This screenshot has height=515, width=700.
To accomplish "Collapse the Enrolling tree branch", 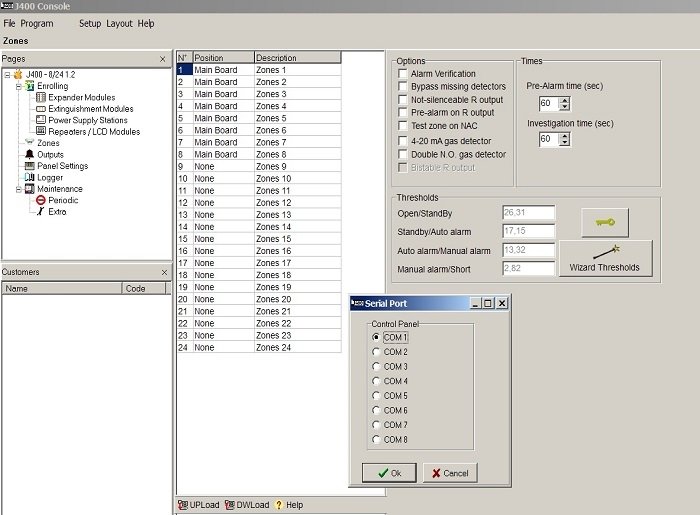I will click(19, 86).
